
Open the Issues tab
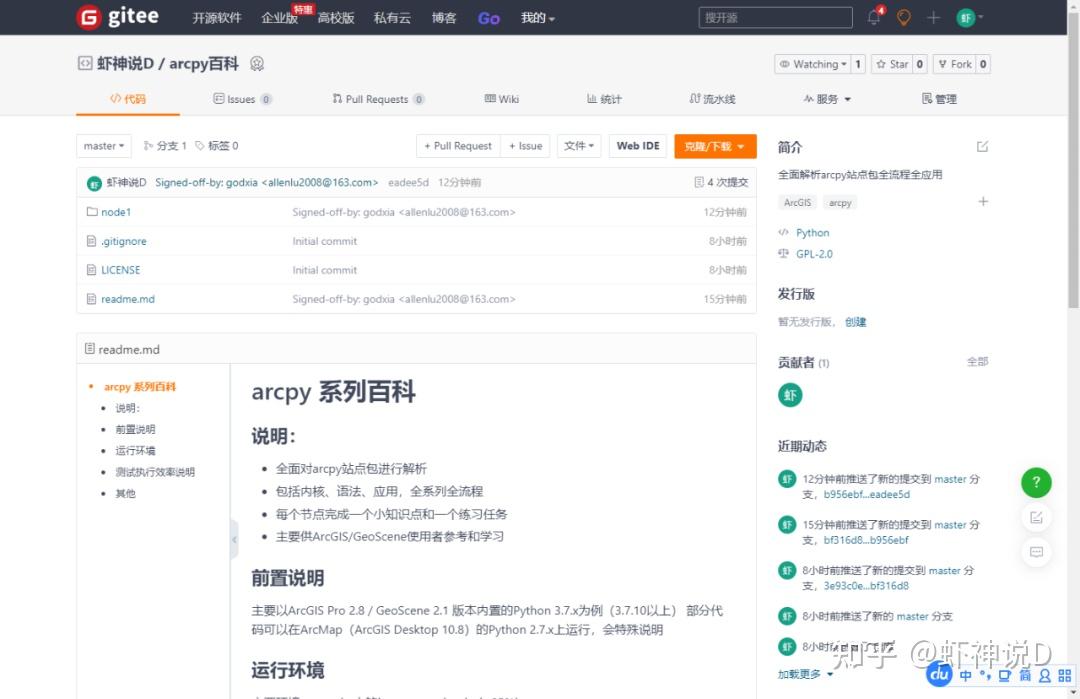point(242,99)
